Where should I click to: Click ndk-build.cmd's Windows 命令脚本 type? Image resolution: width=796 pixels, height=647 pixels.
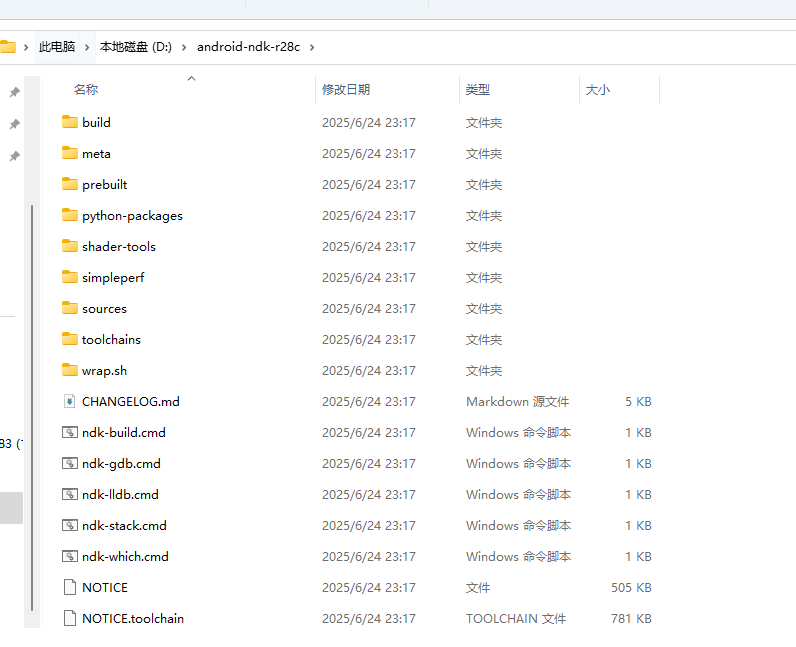click(x=518, y=432)
